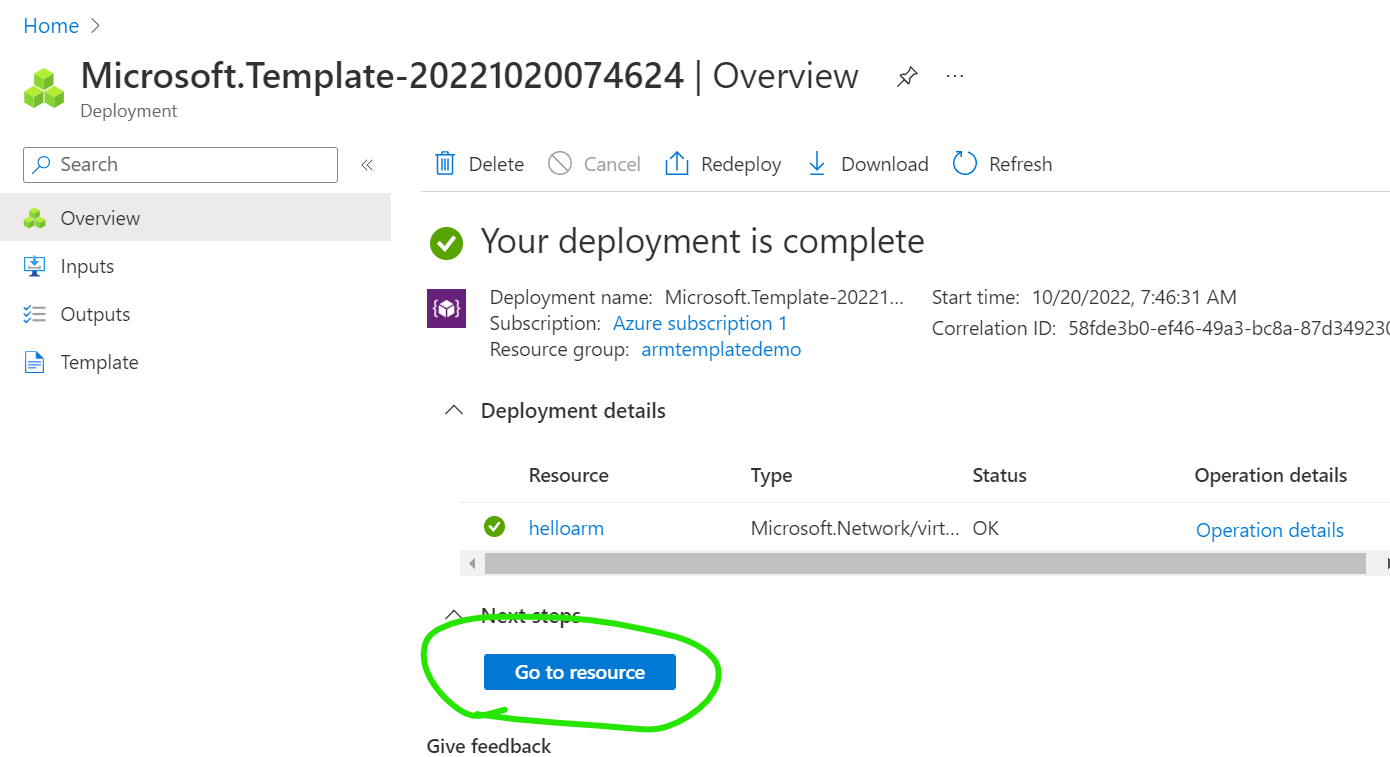
Task: Collapse the Next steps section
Action: [454, 615]
